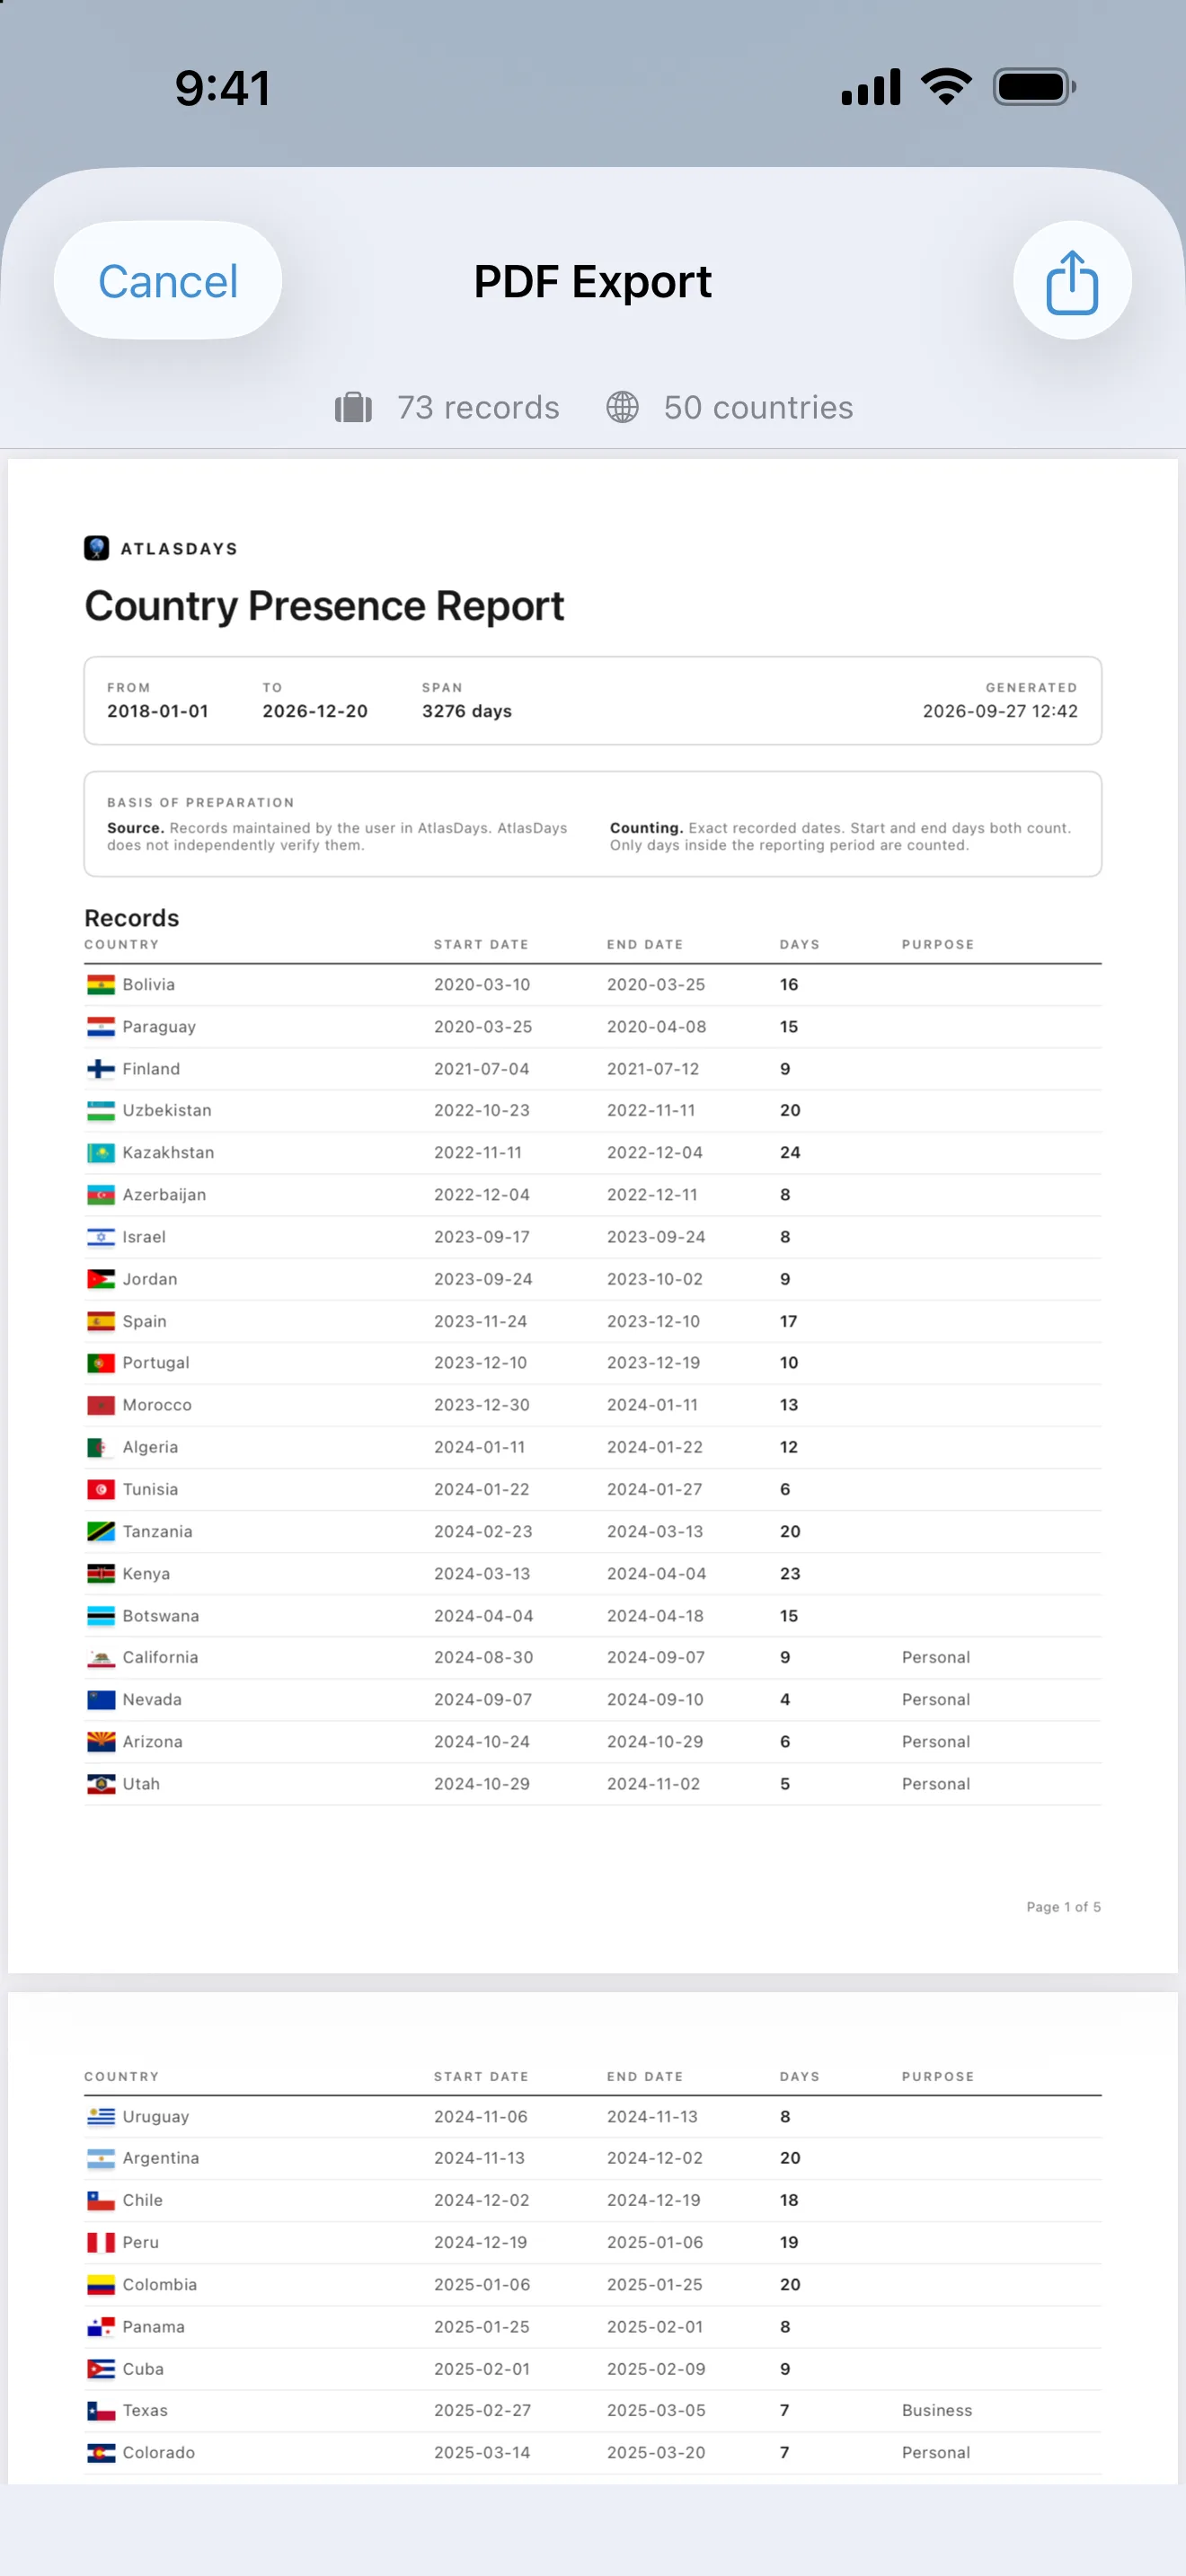Tap the Kazakhstan flag icon
The height and width of the screenshot is (2576, 1186).
pyautogui.click(x=101, y=1153)
